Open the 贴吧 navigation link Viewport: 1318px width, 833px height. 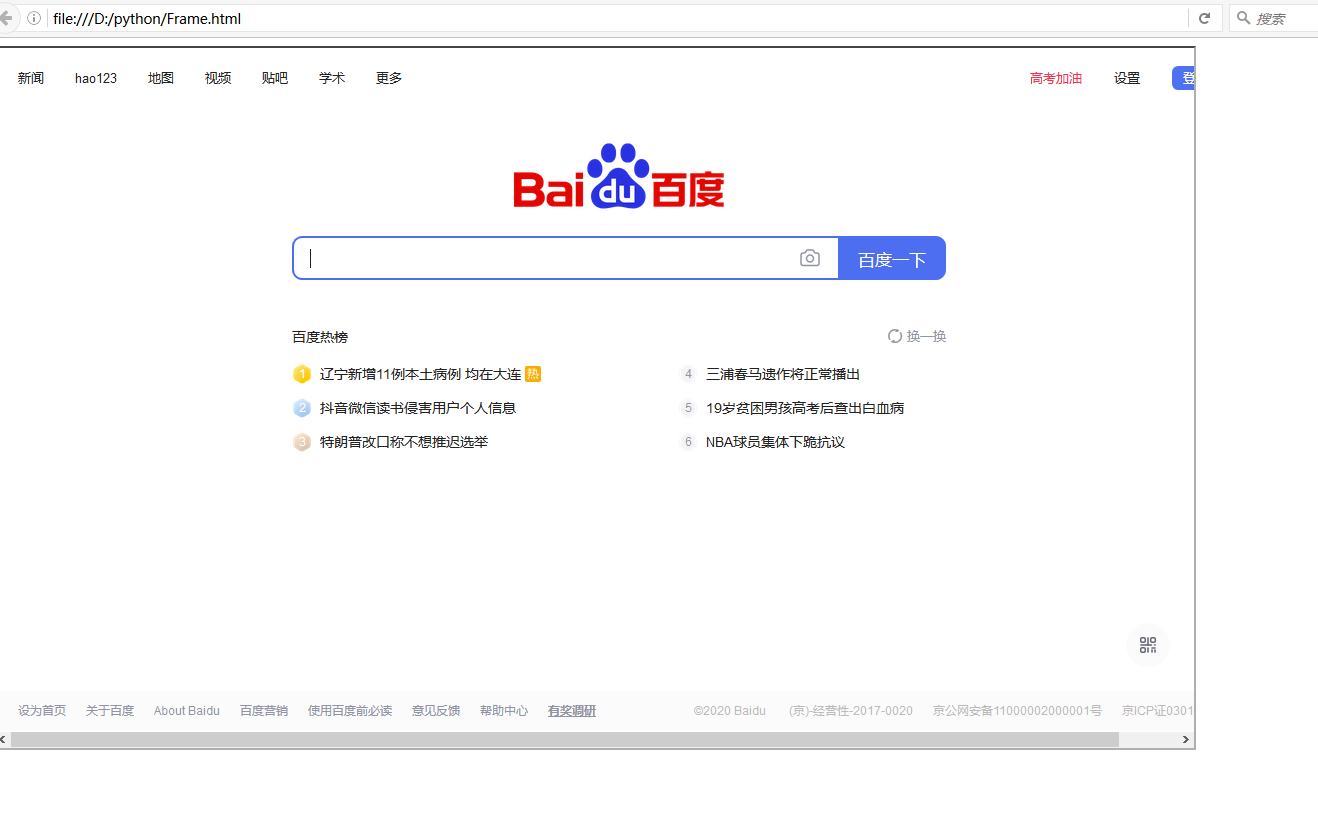tap(275, 78)
